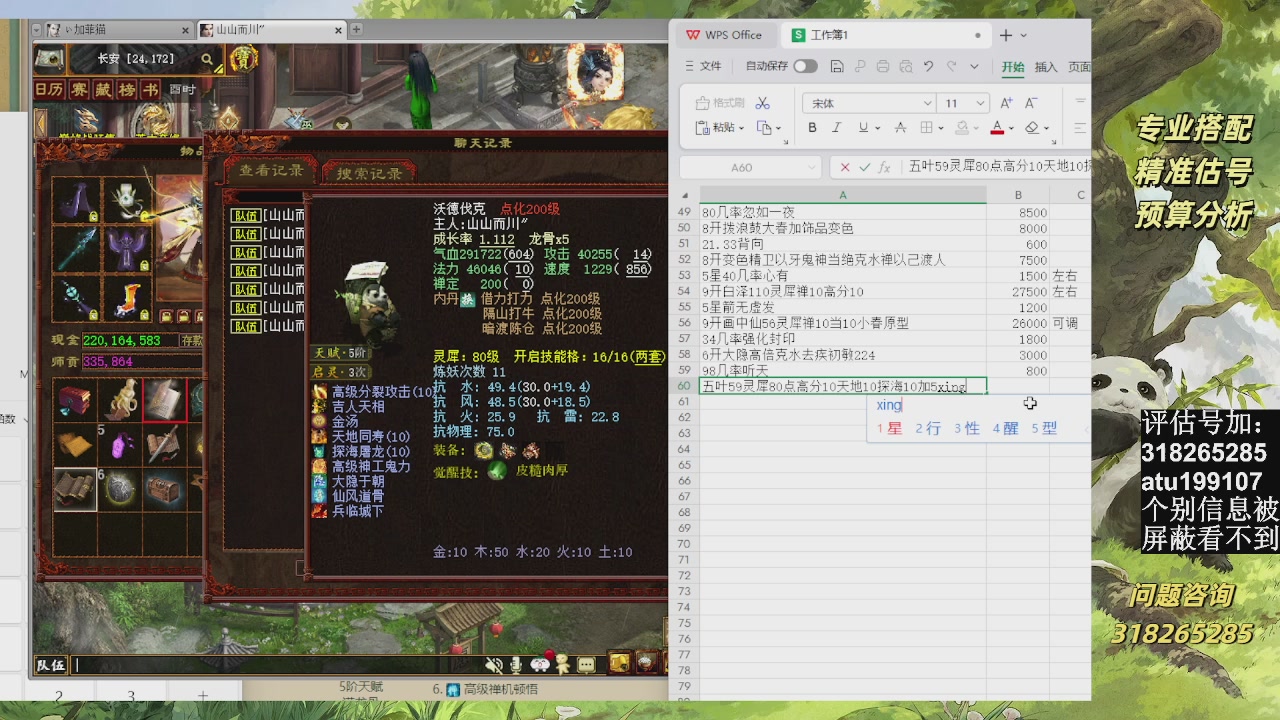Screen dimensions: 1280x720
Task: Click the 格式刷 format painter icon
Action: click(x=720, y=103)
